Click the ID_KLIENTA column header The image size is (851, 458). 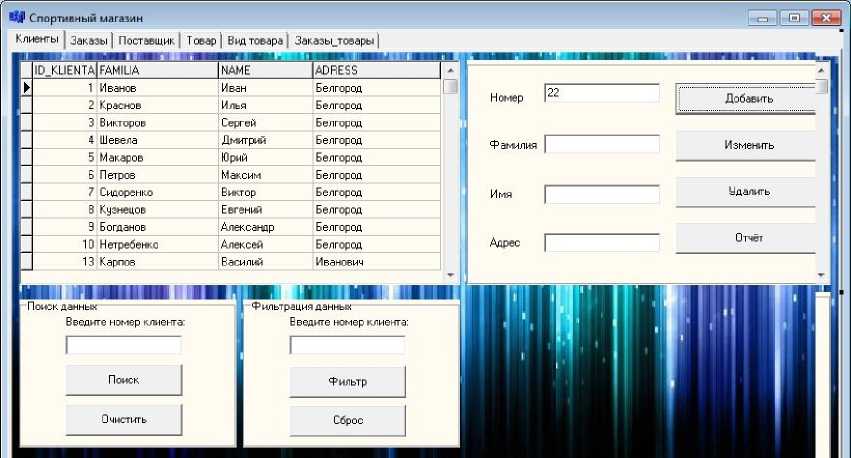65,70
